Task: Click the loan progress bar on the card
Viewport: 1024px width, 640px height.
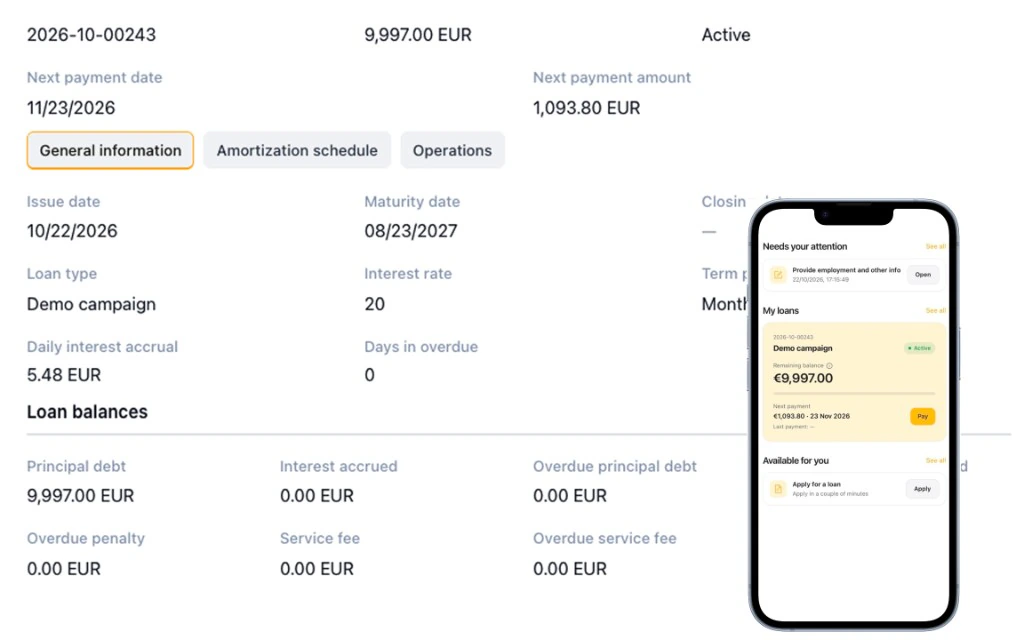Action: 854,394
